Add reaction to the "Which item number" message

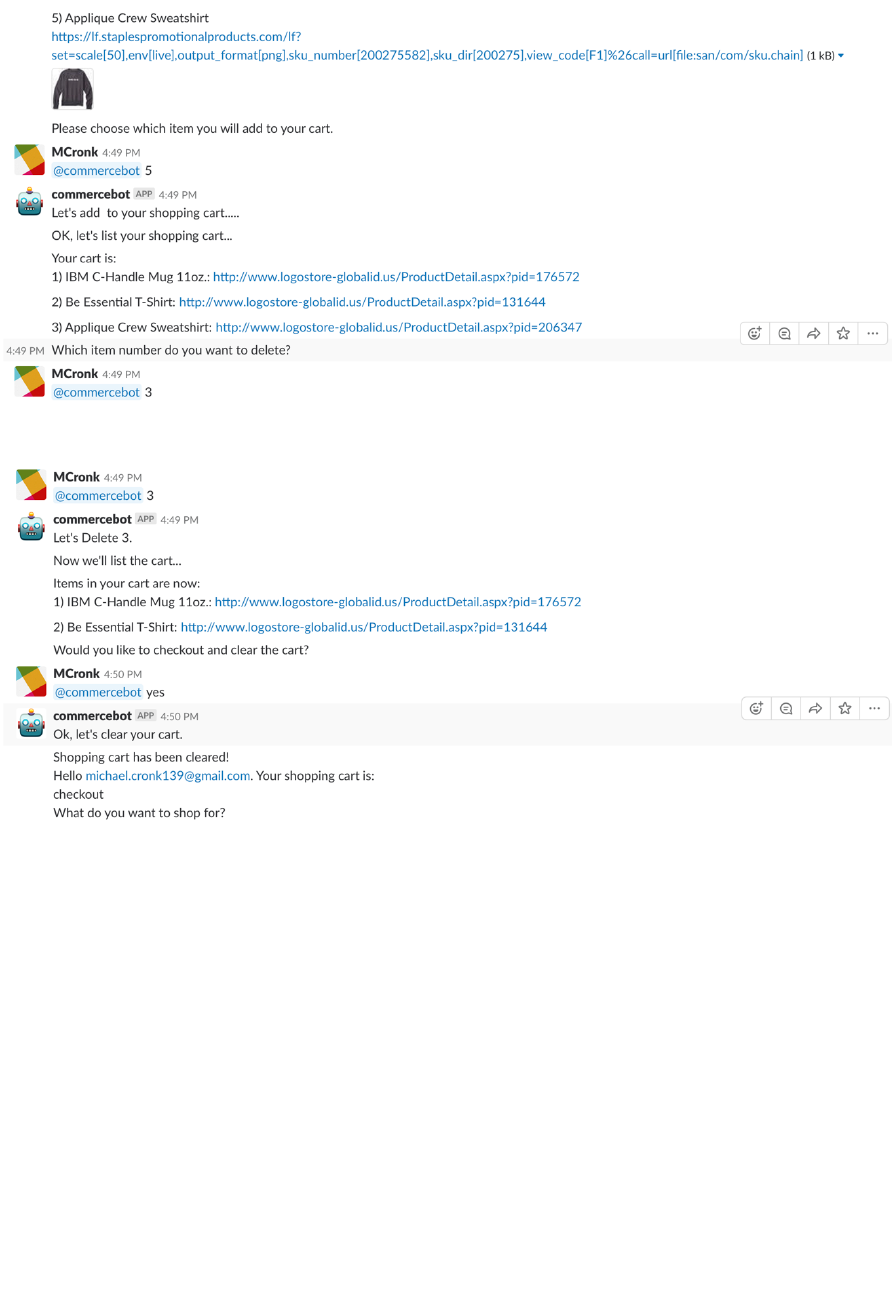[755, 334]
